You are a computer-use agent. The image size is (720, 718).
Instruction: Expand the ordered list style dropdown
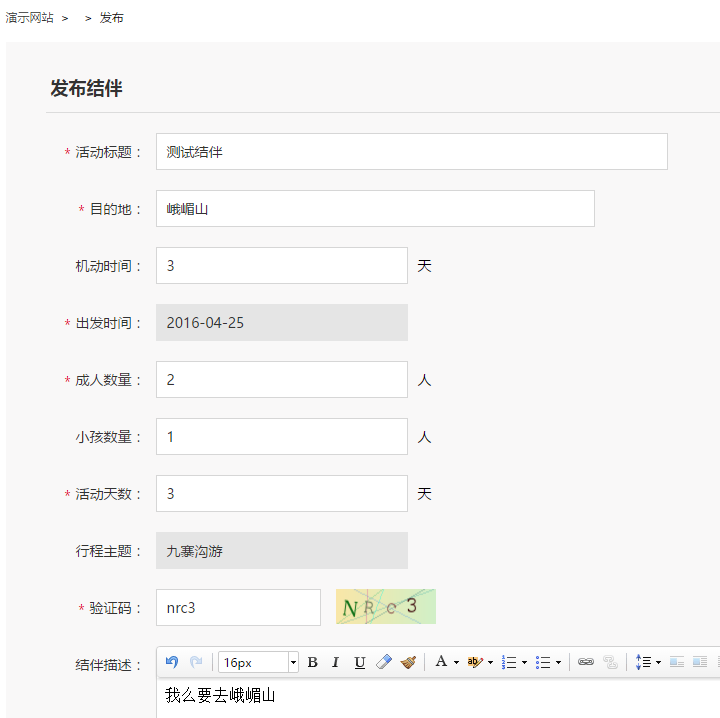pyautogui.click(x=524, y=663)
